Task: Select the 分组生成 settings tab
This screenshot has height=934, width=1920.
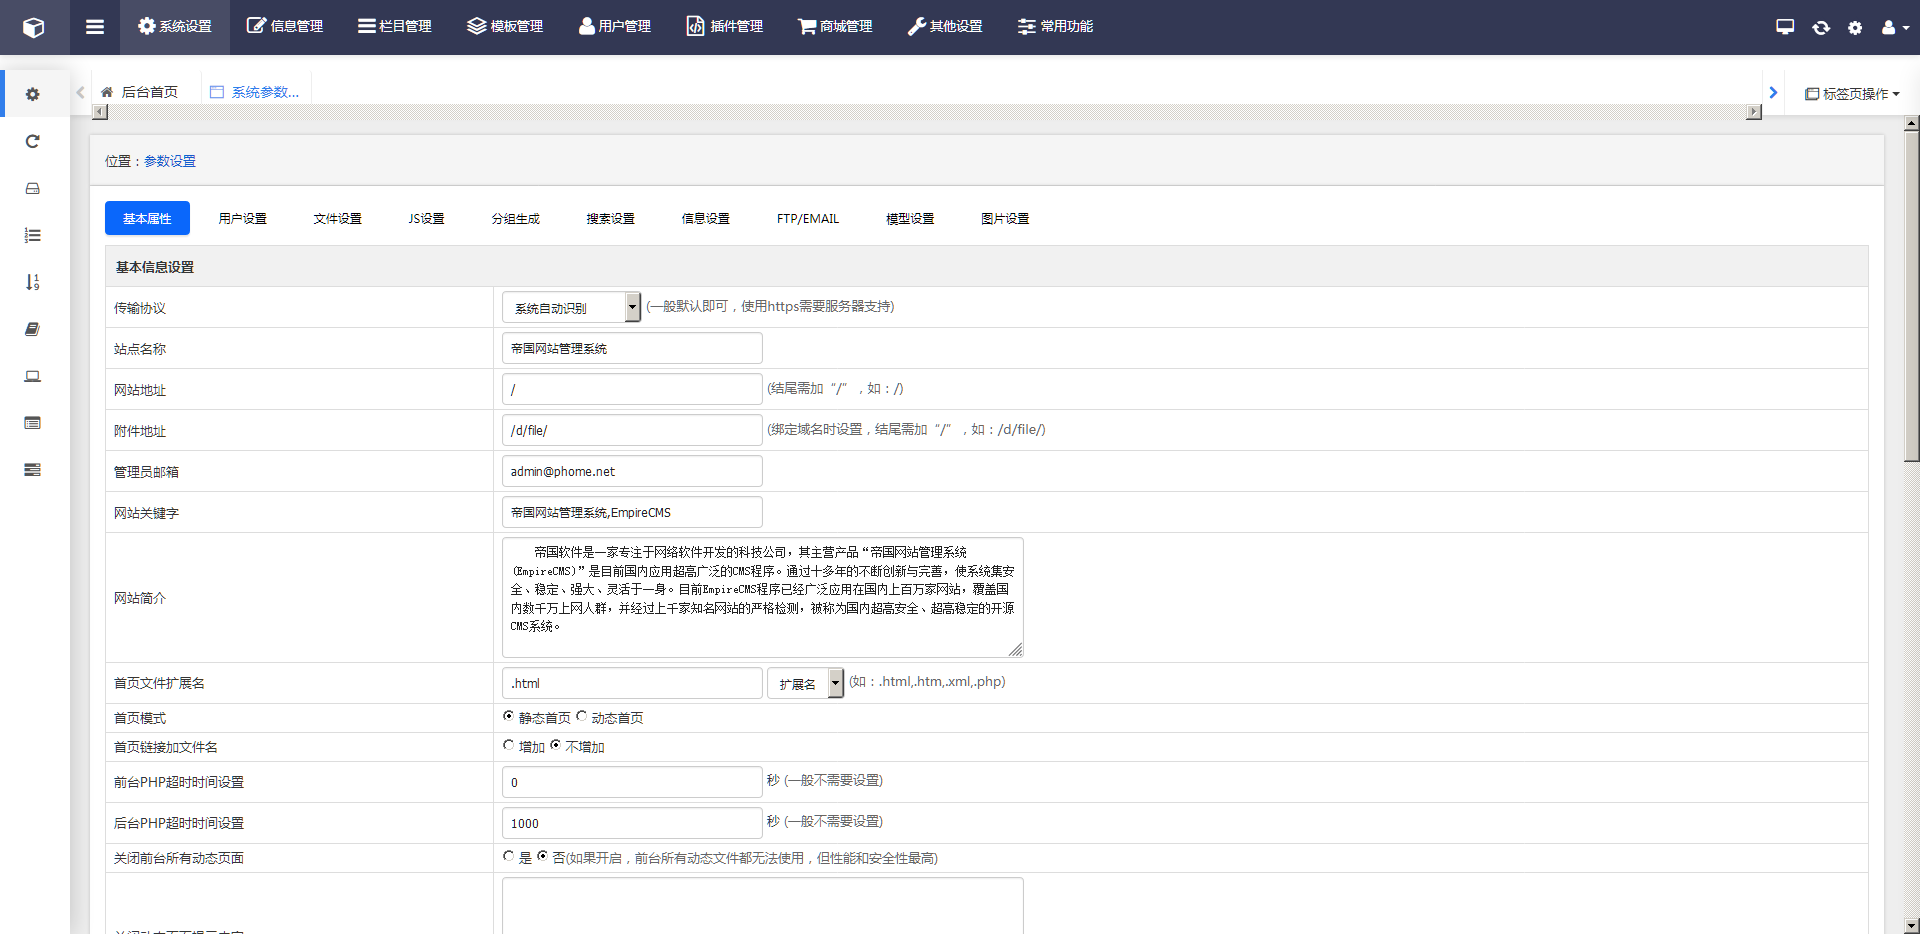Action: [x=515, y=218]
